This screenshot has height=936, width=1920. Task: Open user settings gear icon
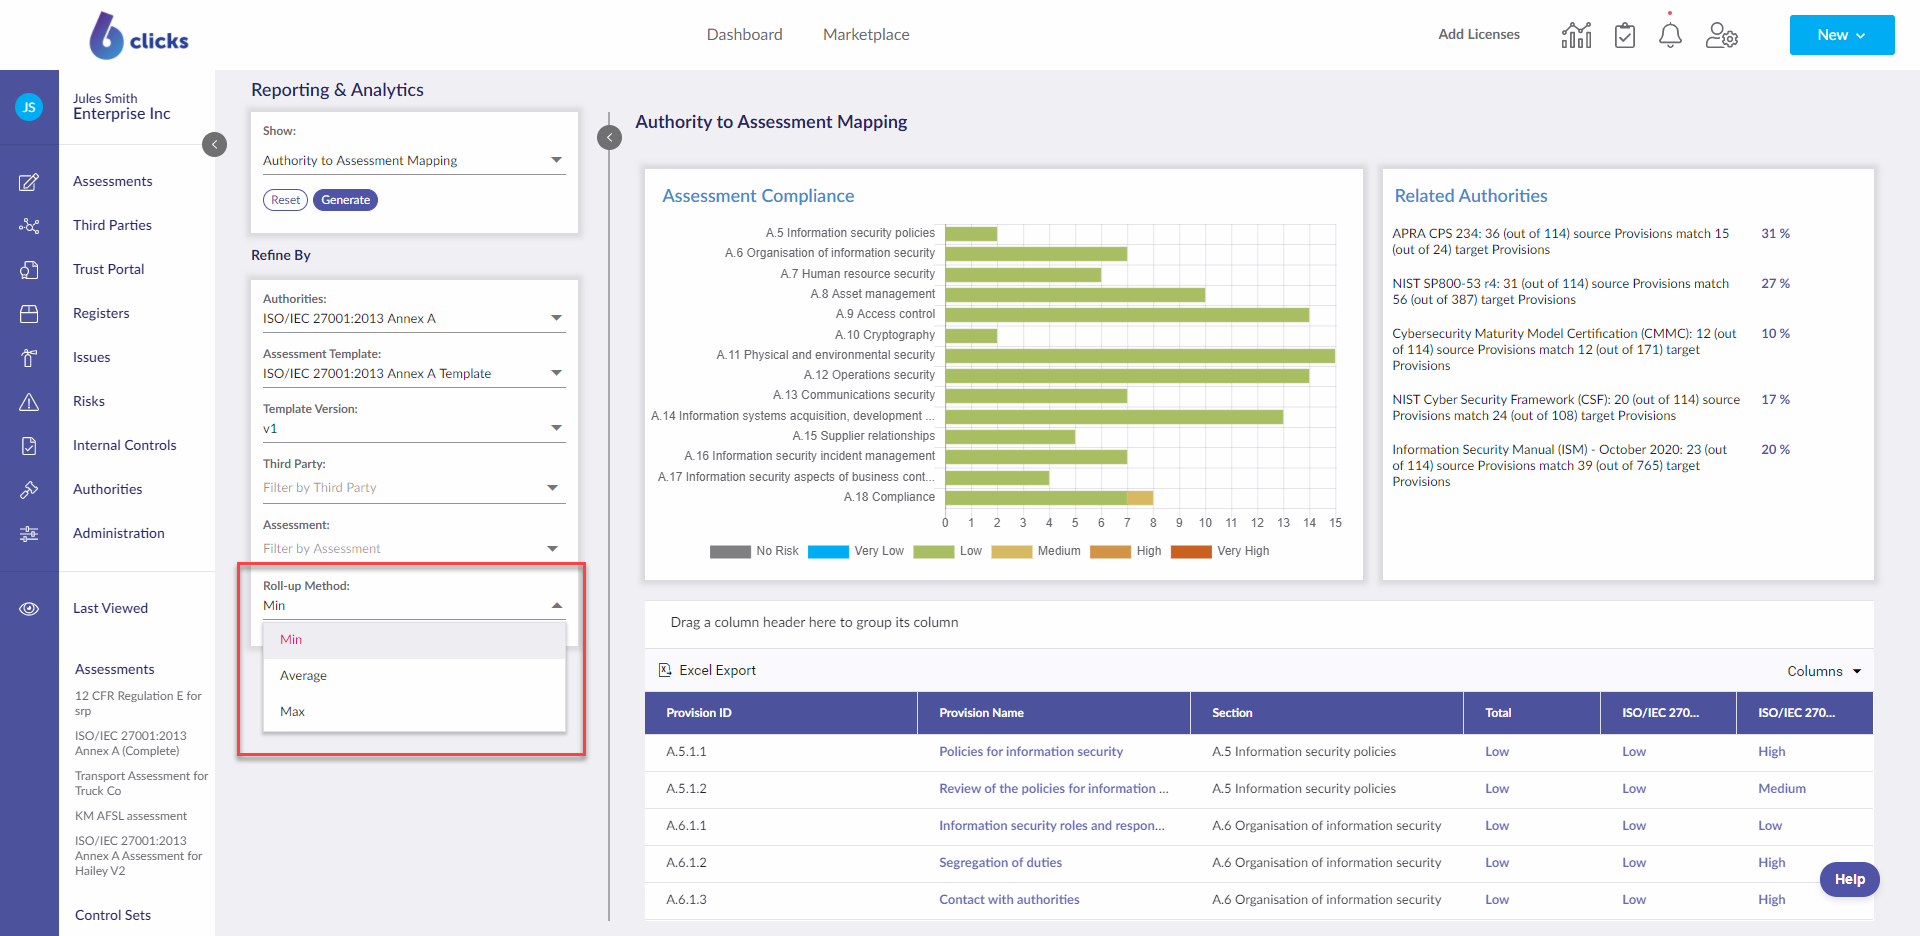pyautogui.click(x=1721, y=35)
